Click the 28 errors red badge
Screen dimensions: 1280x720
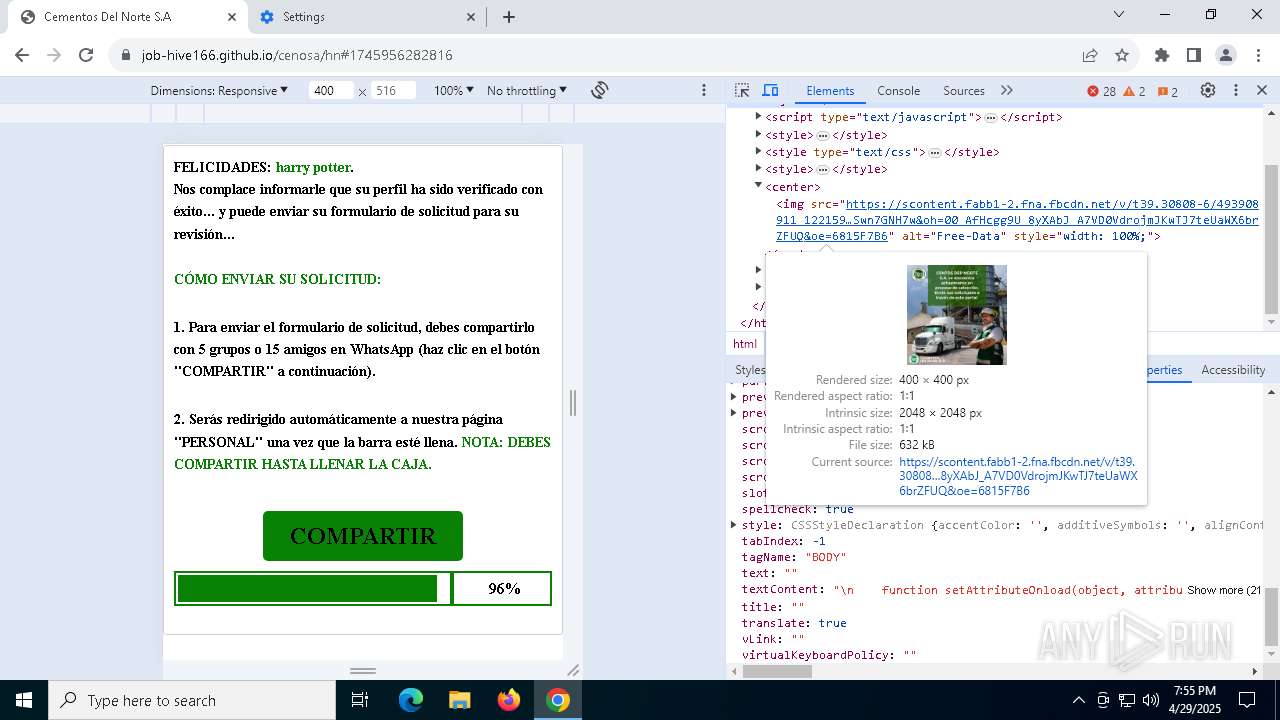[1102, 91]
